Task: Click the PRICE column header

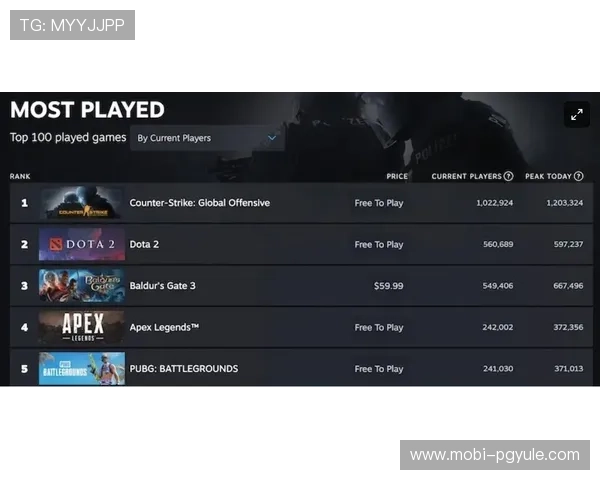Action: click(397, 176)
